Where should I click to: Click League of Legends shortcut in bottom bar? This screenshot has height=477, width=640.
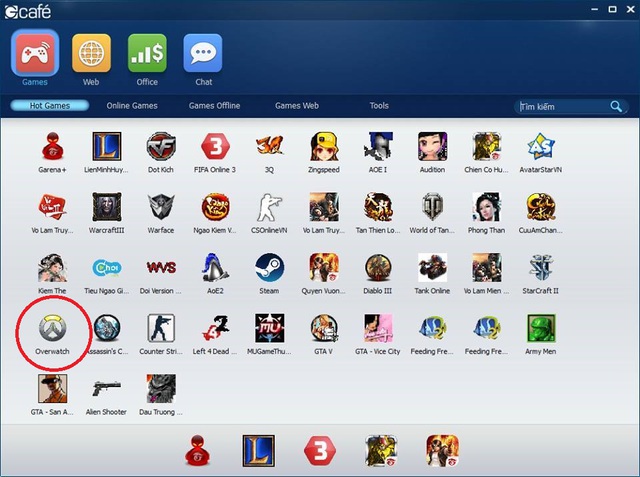coord(259,450)
